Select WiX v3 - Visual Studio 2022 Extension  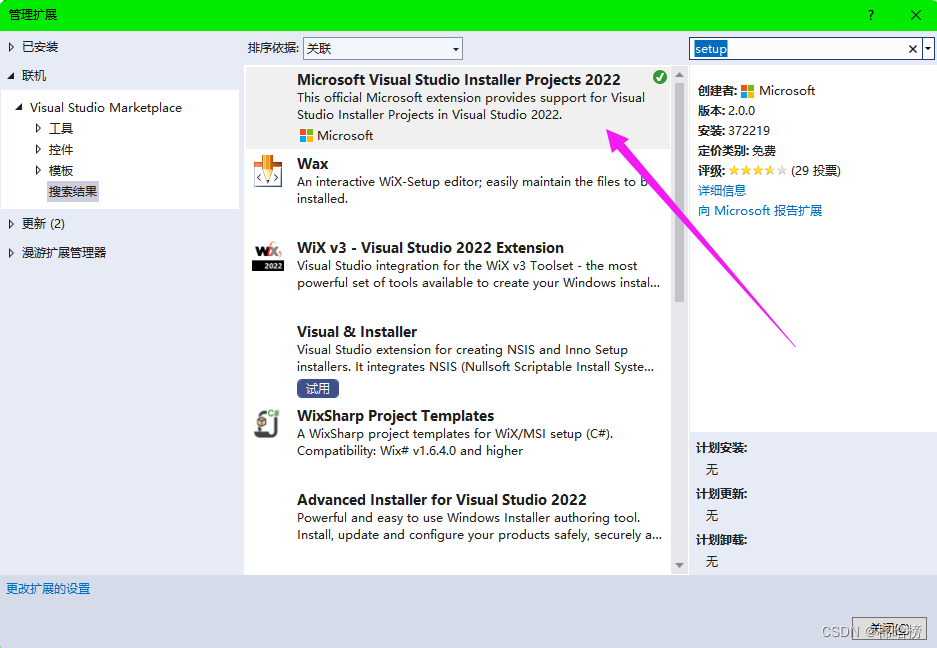(430, 248)
